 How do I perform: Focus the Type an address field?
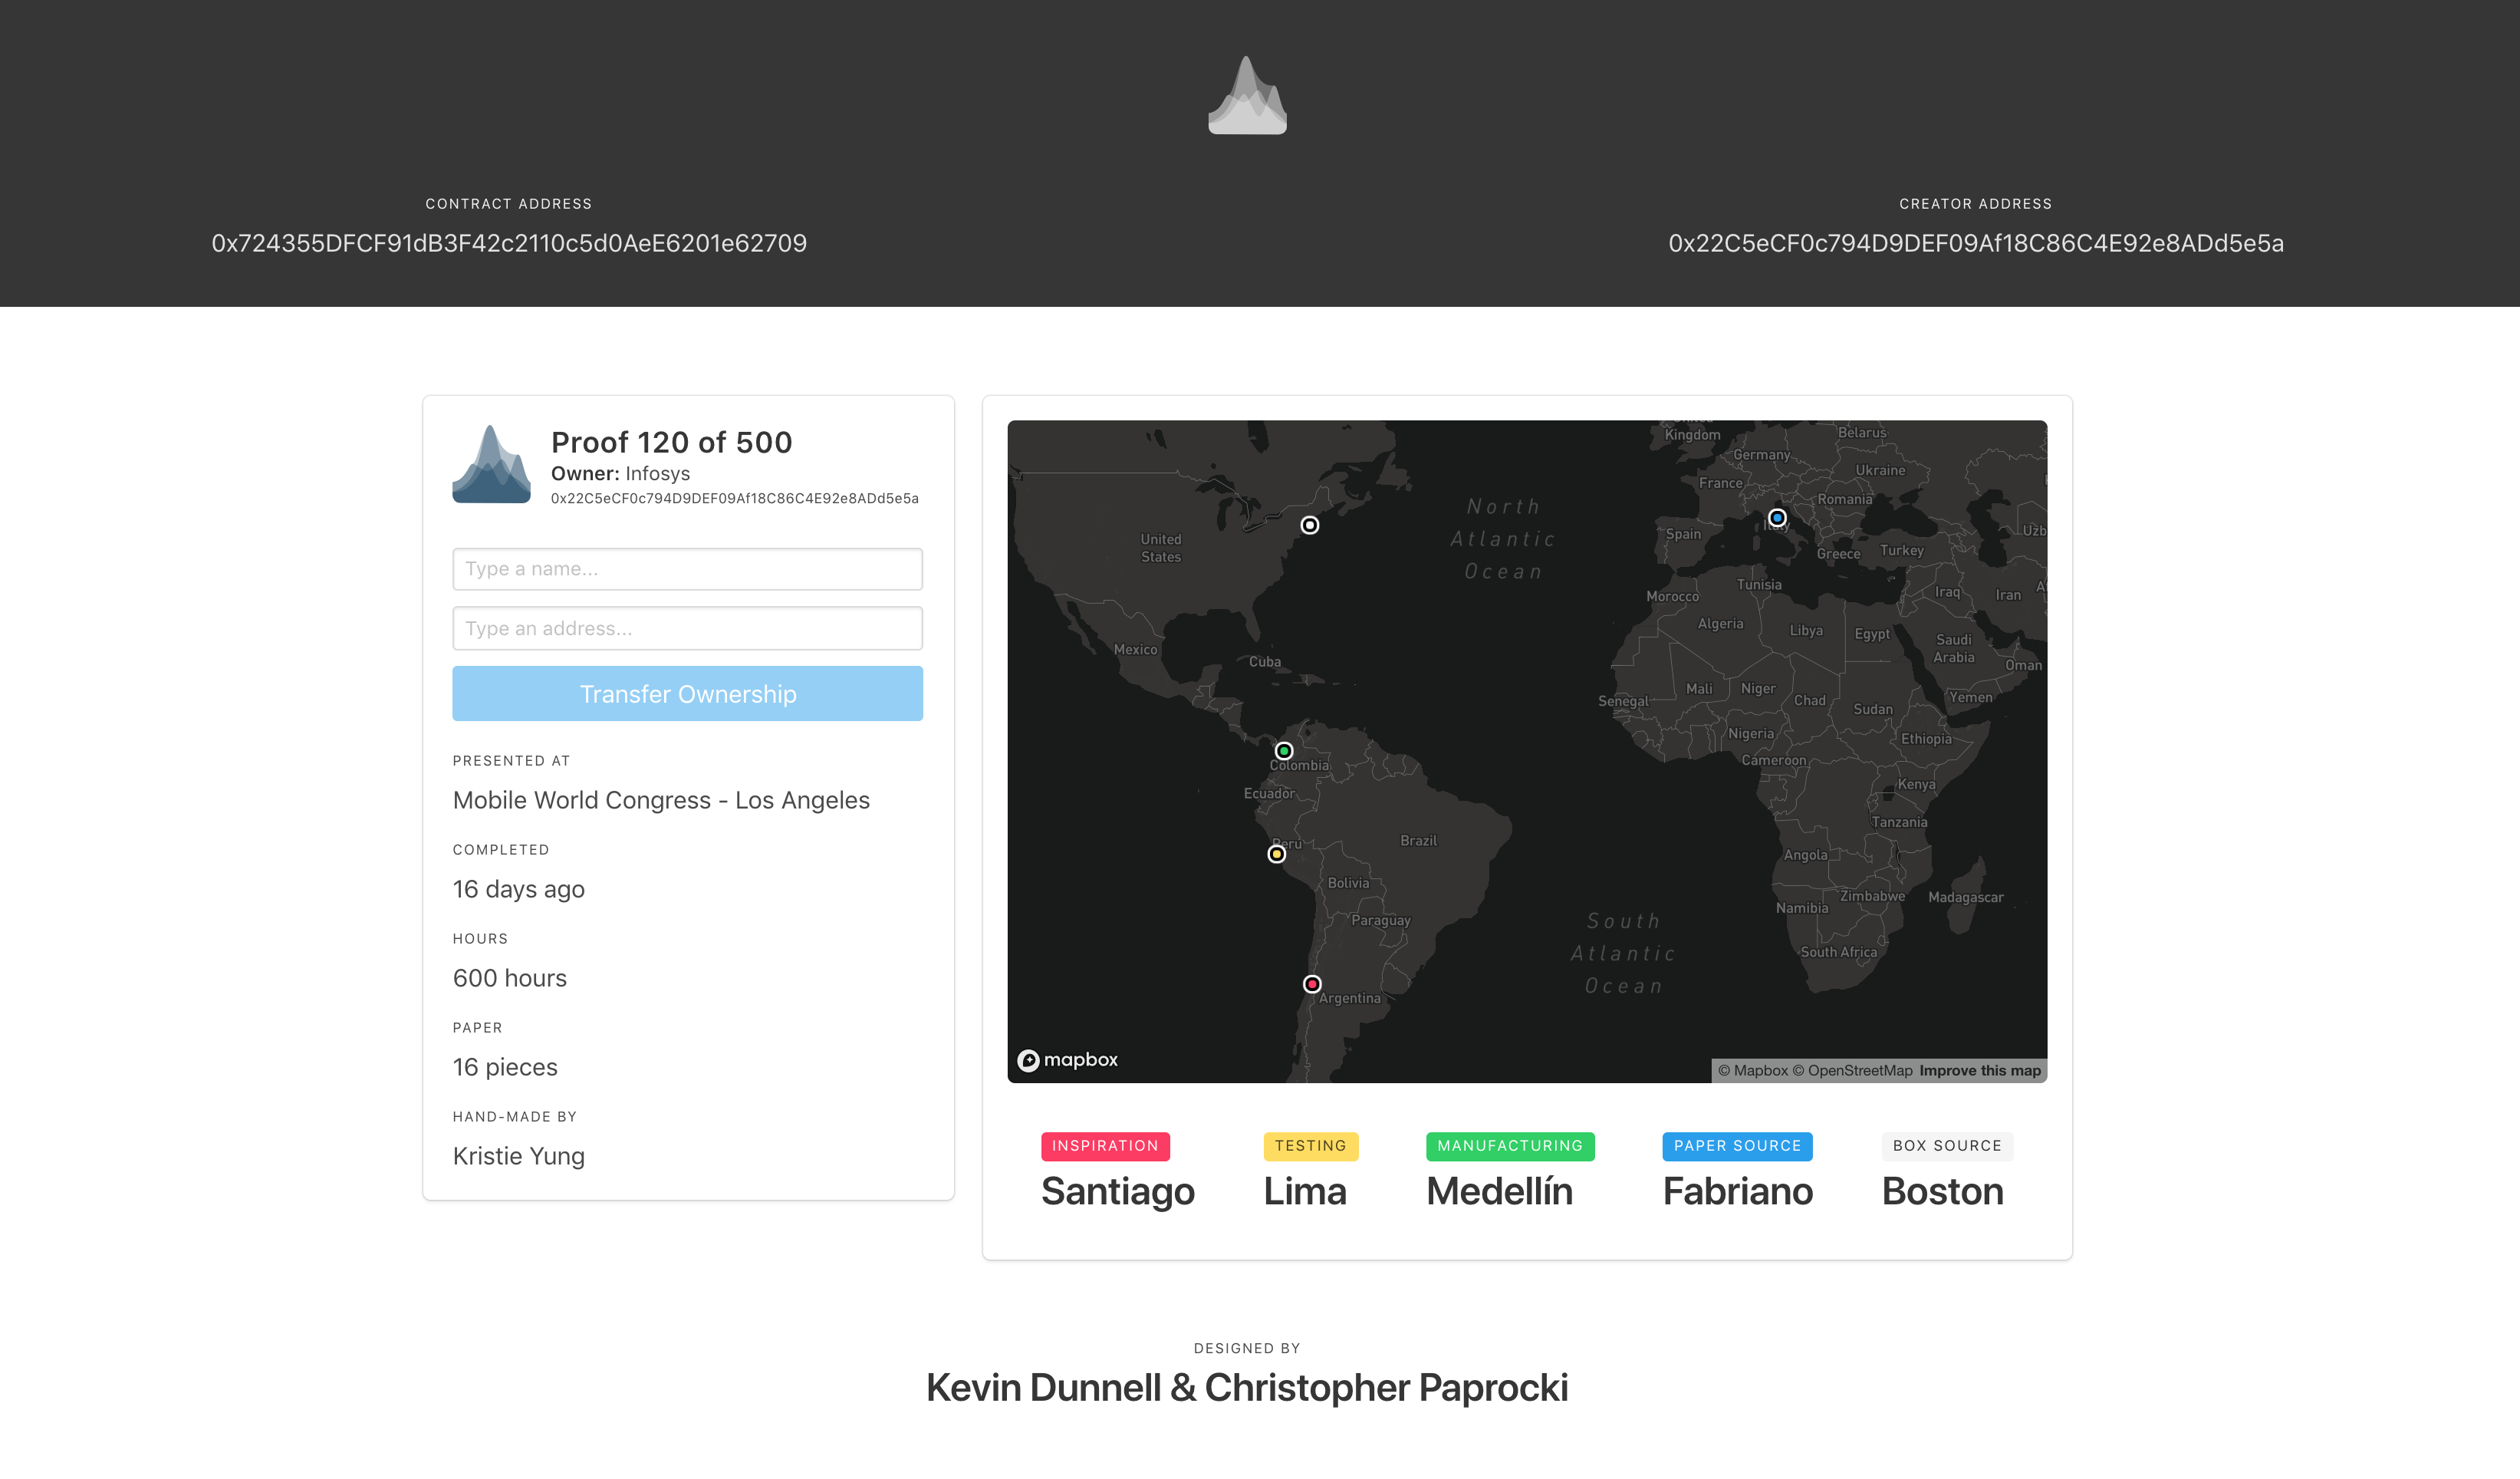coord(687,628)
